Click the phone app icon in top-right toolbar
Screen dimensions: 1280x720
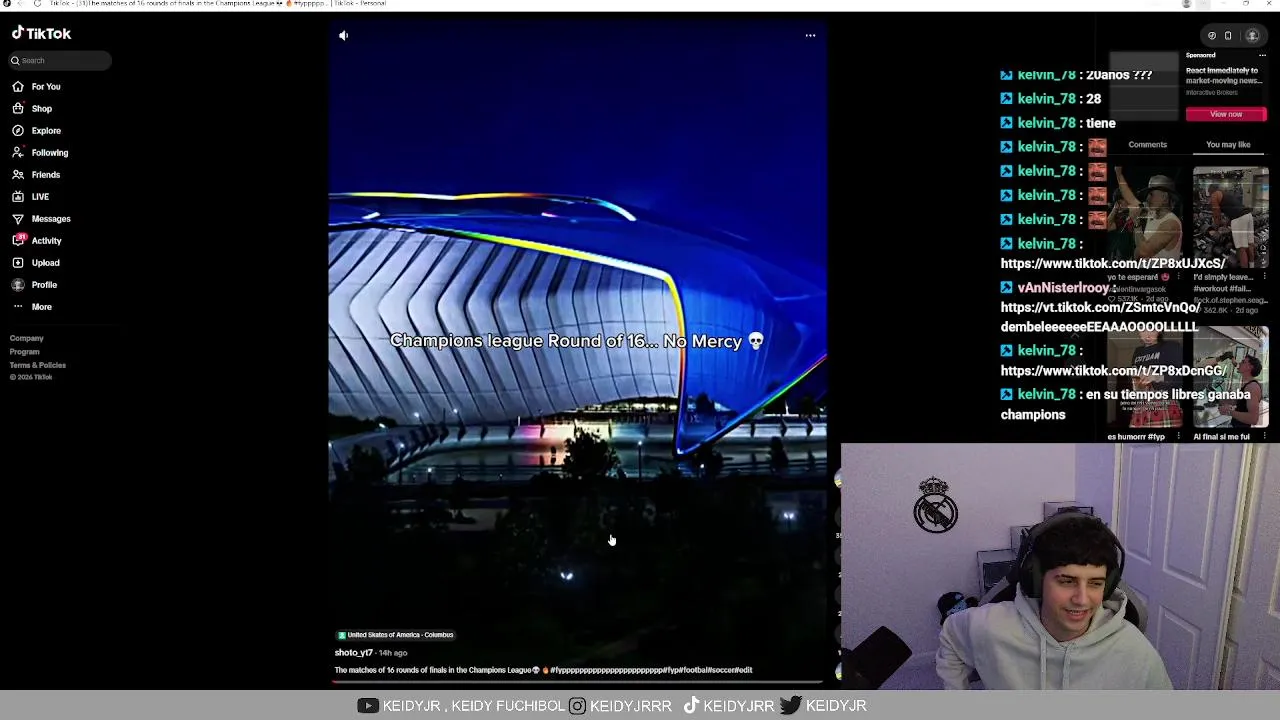click(1228, 36)
